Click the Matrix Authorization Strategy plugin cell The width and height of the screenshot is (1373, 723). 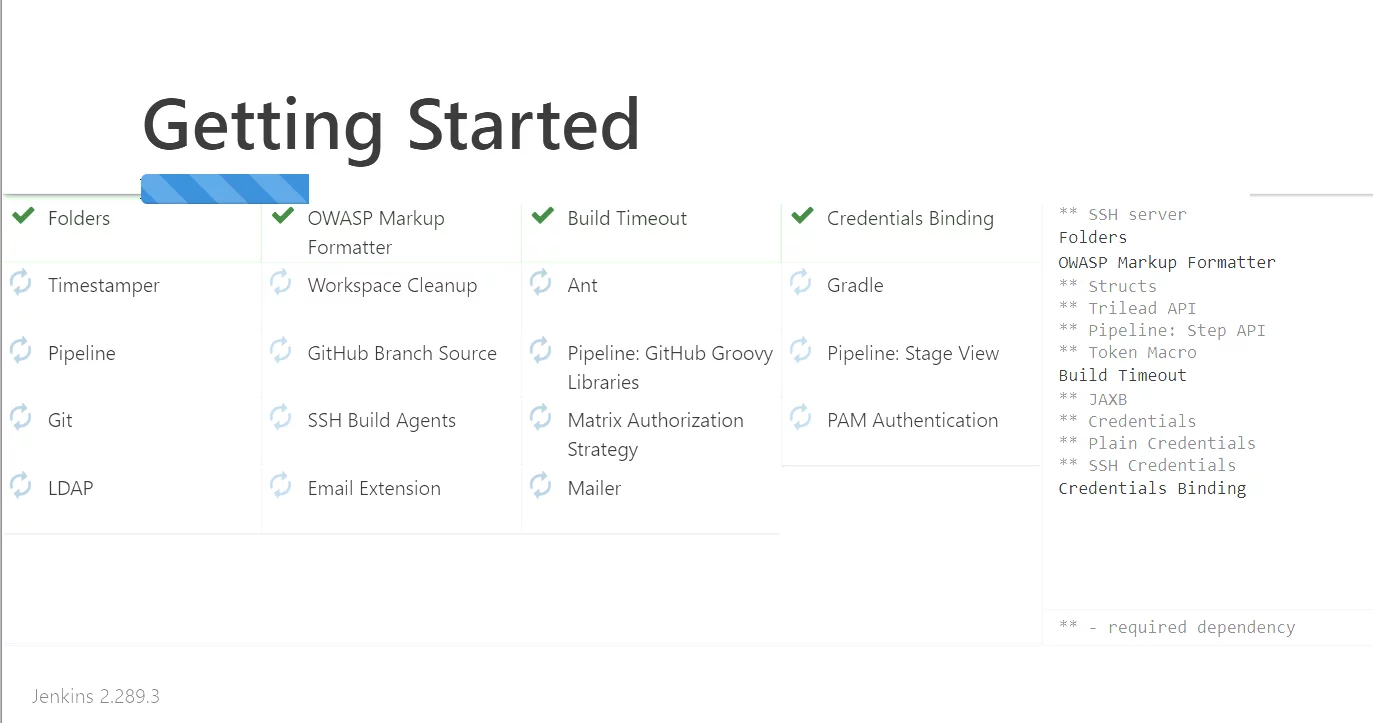(x=651, y=433)
